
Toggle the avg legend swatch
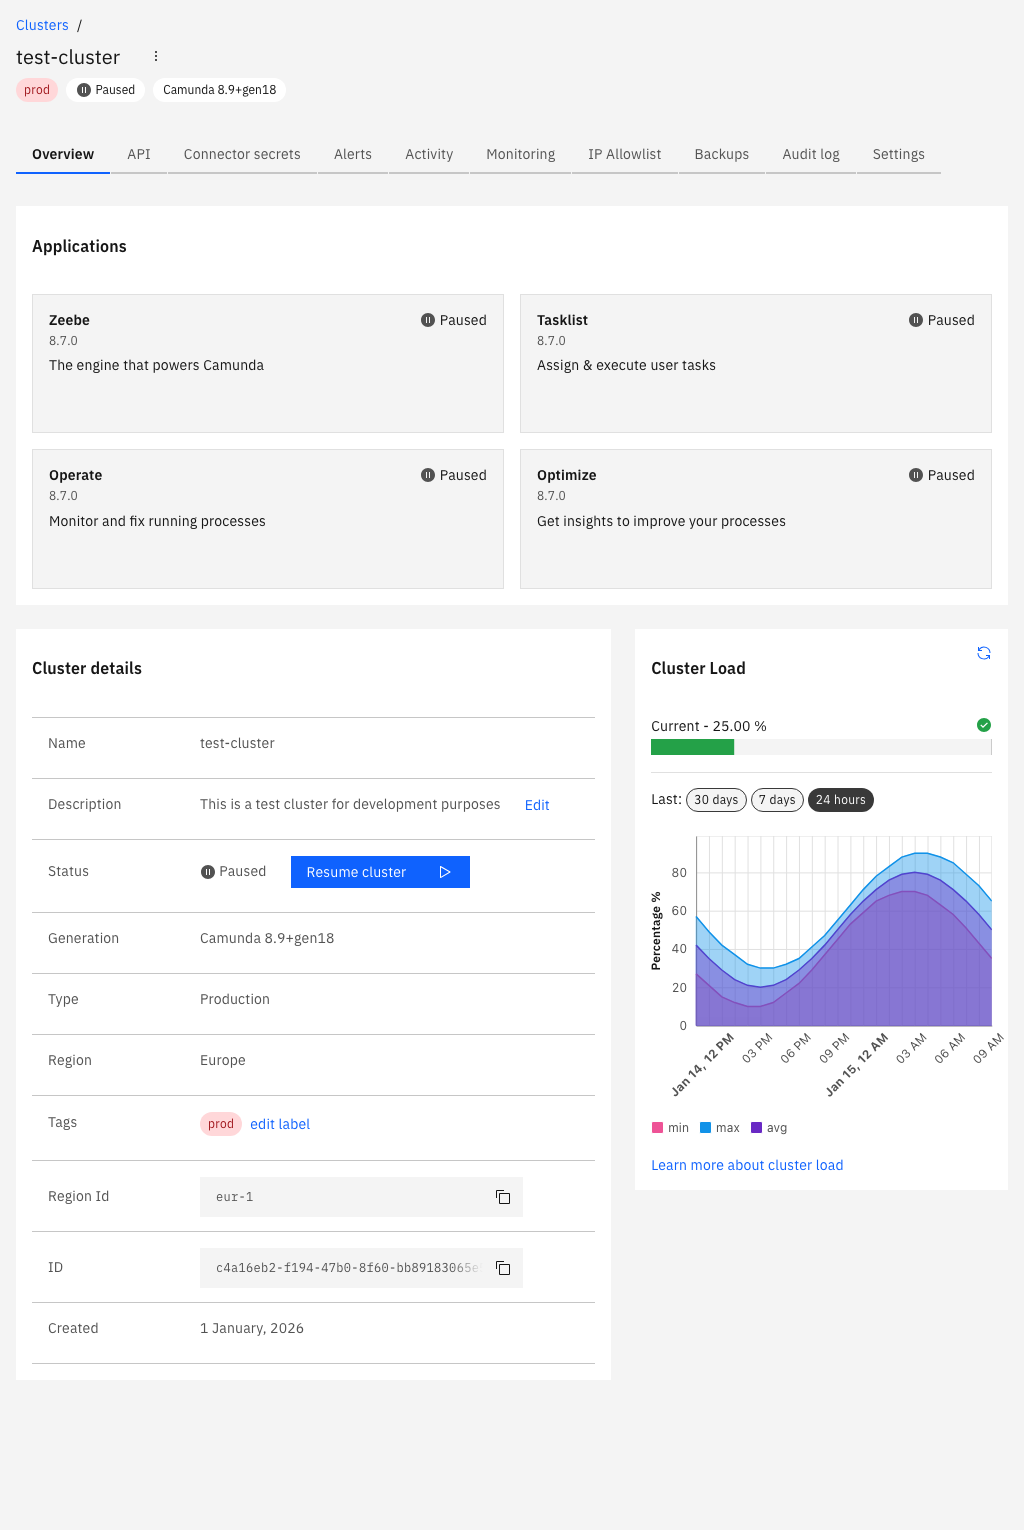[x=756, y=1128]
